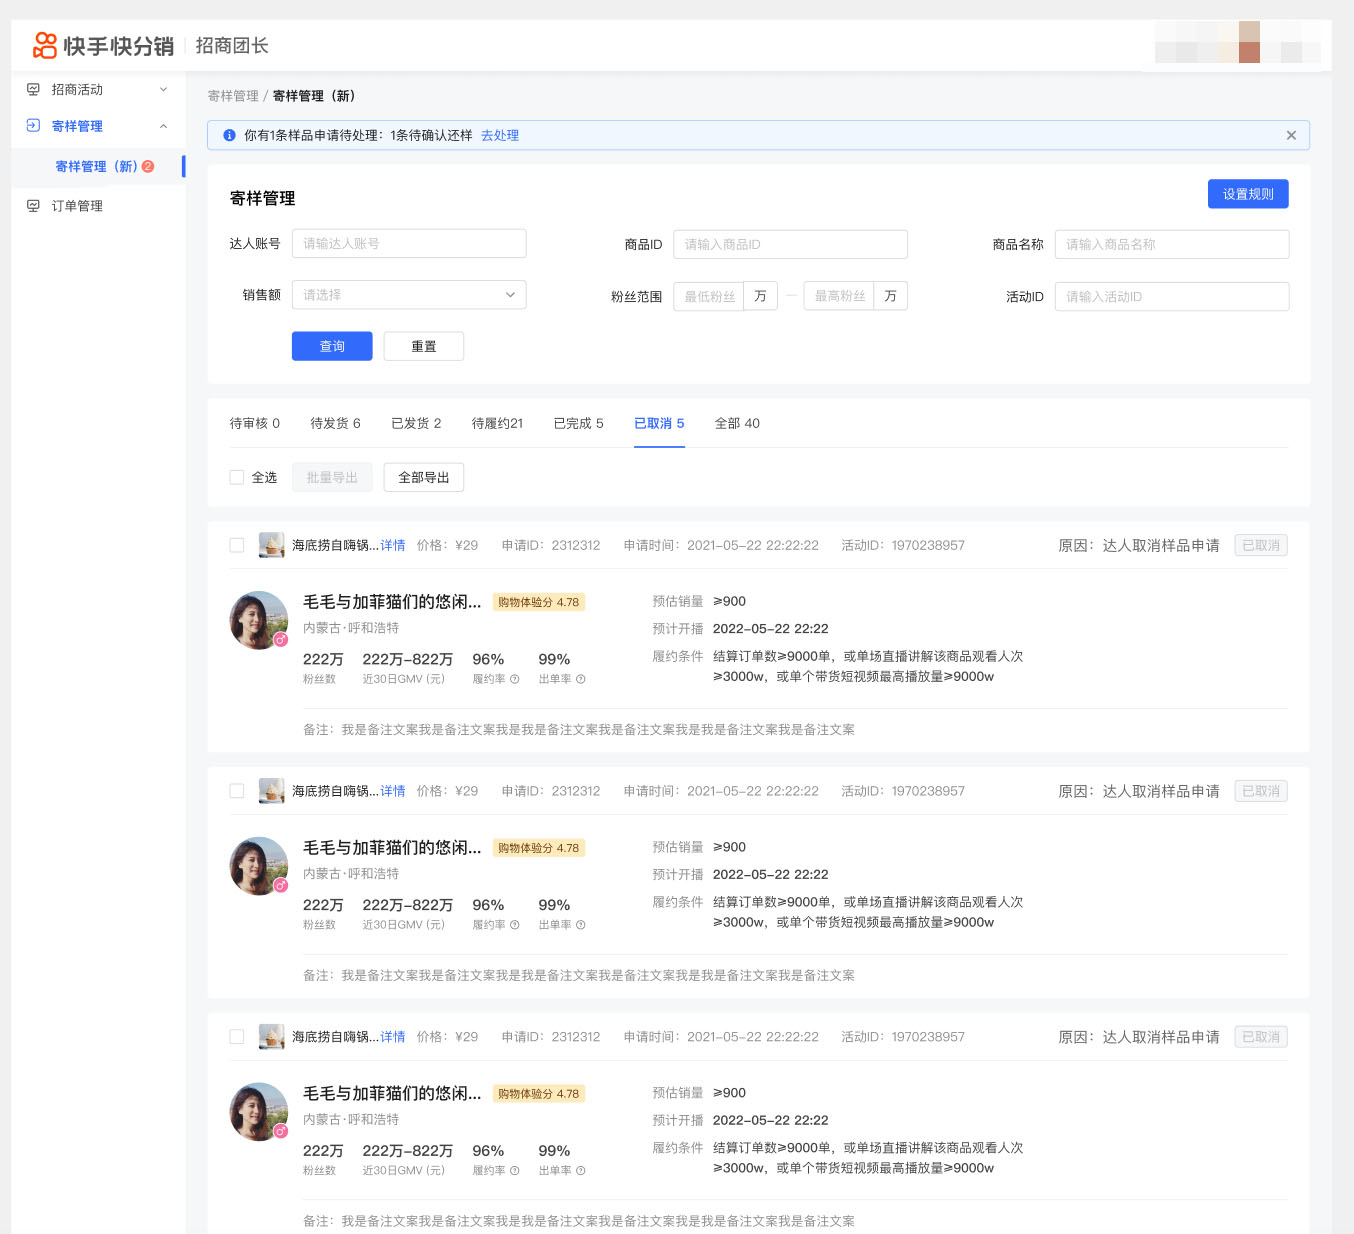Select the third sample card checkbox
This screenshot has width=1354, height=1234.
237,1037
